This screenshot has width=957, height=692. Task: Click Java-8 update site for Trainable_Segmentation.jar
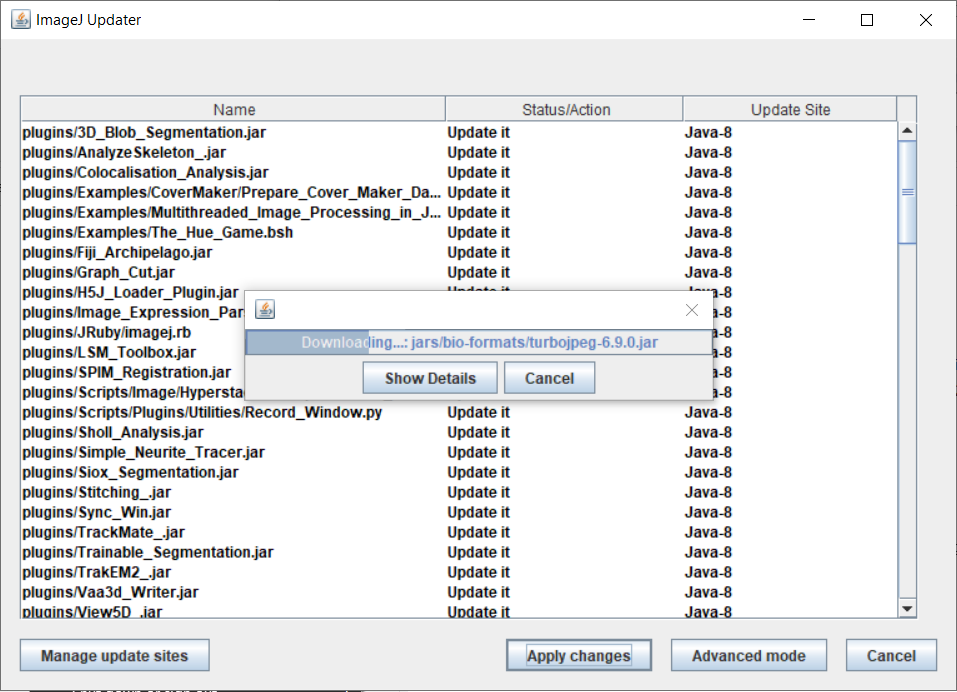tap(708, 552)
